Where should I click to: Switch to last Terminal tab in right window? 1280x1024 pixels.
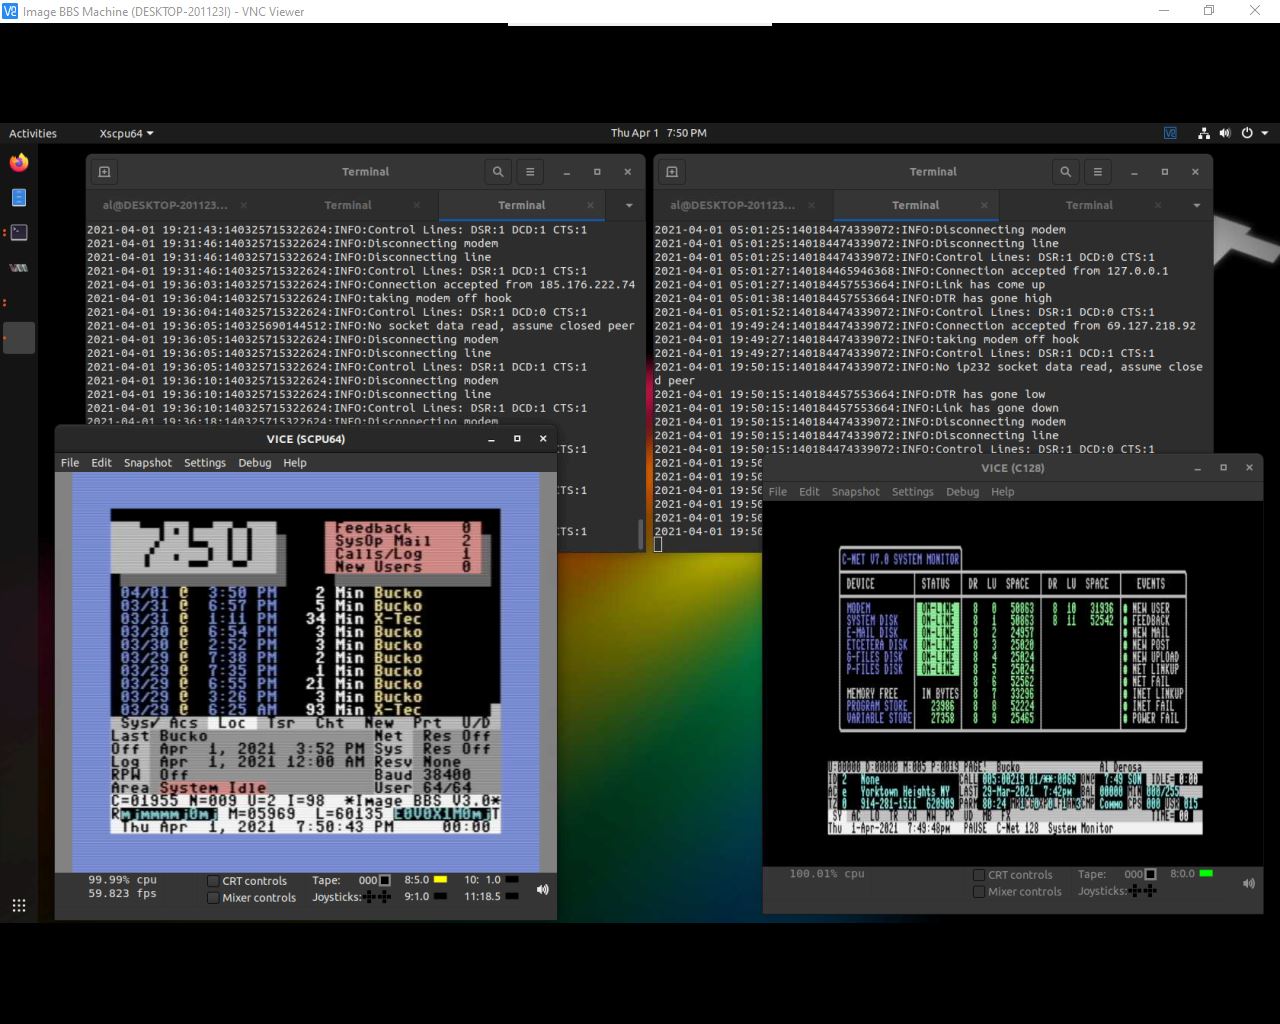click(1089, 205)
